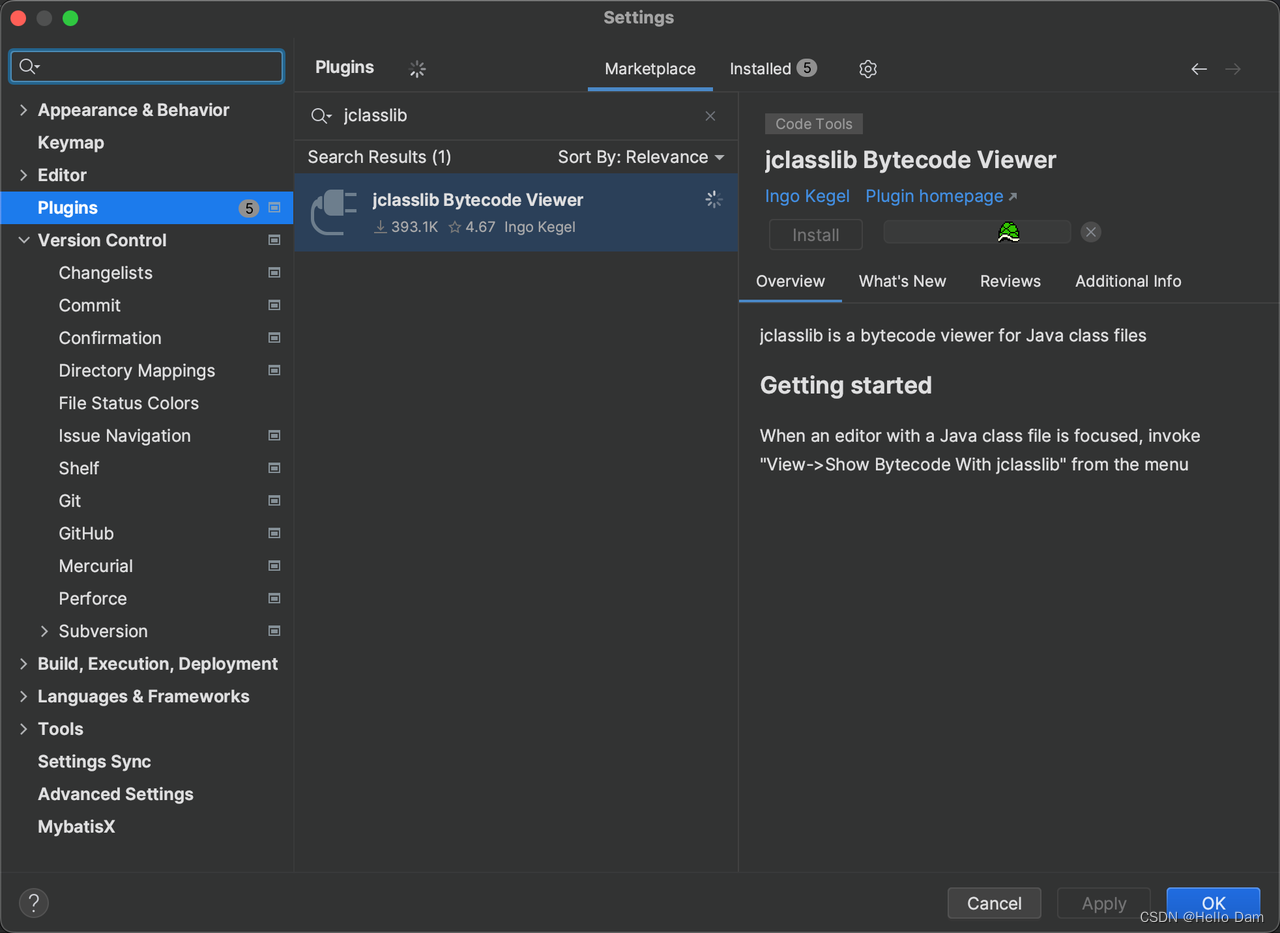Clear the jclasslib plugin search text
The width and height of the screenshot is (1280, 933).
pyautogui.click(x=710, y=116)
